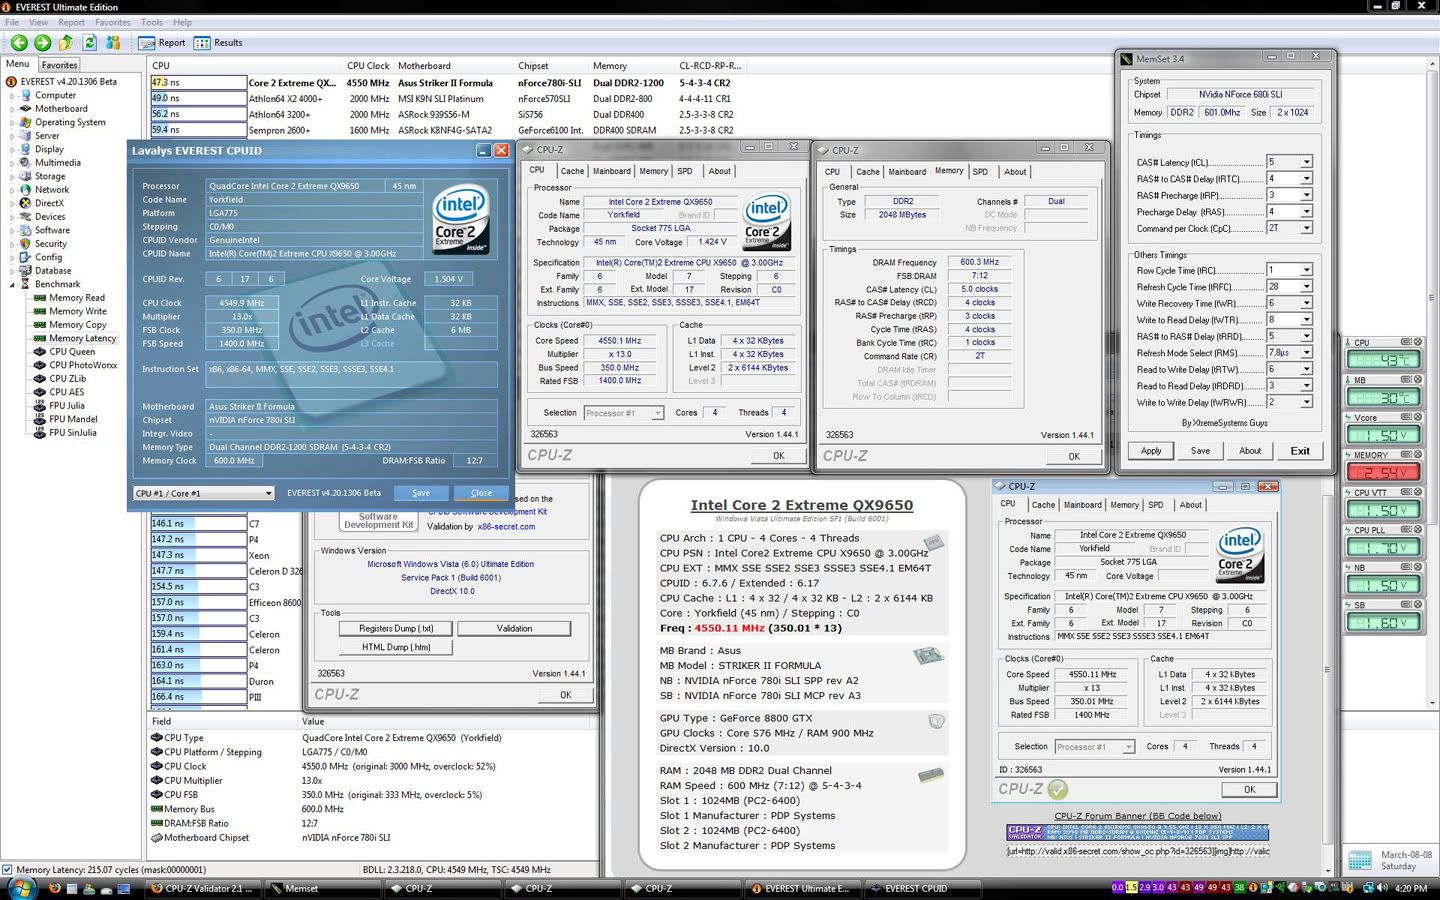Click Exit button in MemSet

tap(1300, 451)
